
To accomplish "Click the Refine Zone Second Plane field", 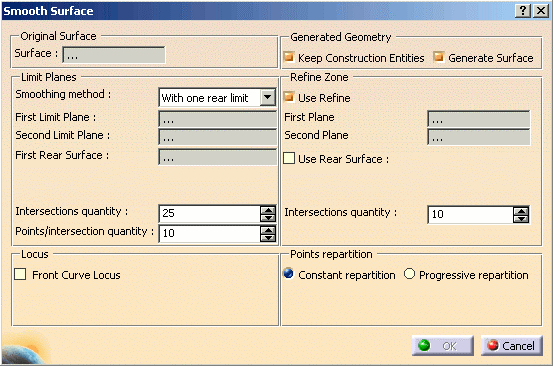I will click(x=479, y=137).
